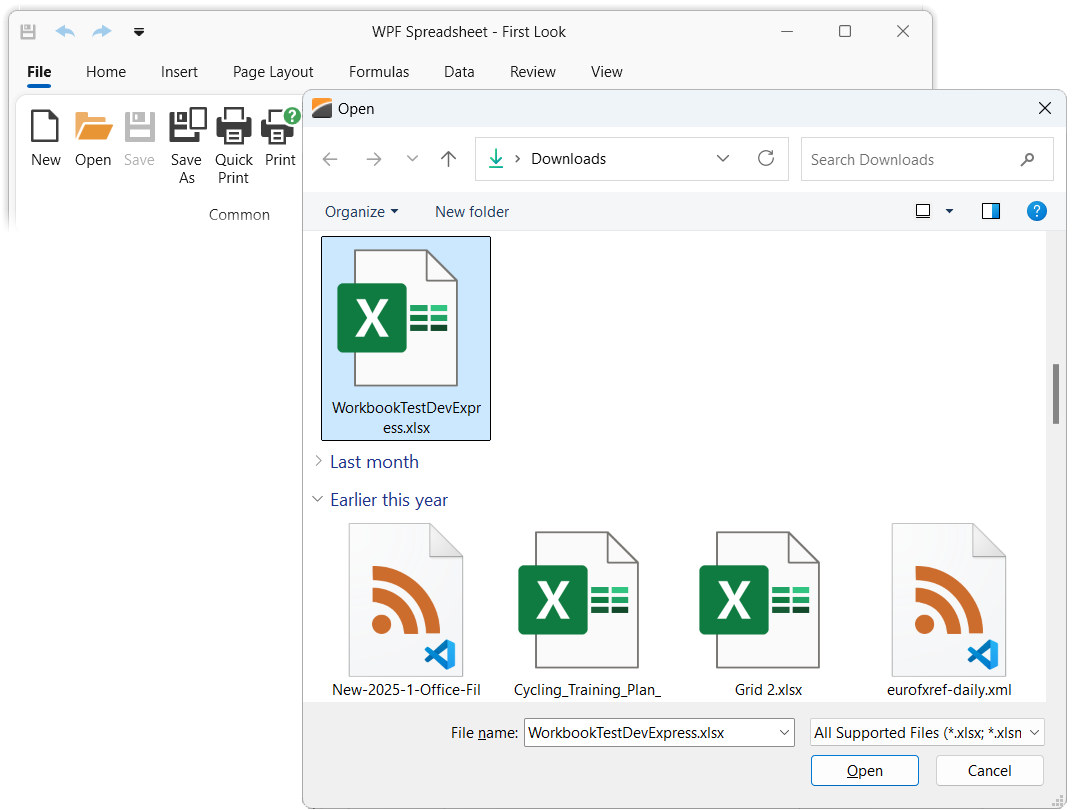This screenshot has width=1080, height=810.
Task: Minimize the WPF Spreadsheet window
Action: [x=787, y=31]
